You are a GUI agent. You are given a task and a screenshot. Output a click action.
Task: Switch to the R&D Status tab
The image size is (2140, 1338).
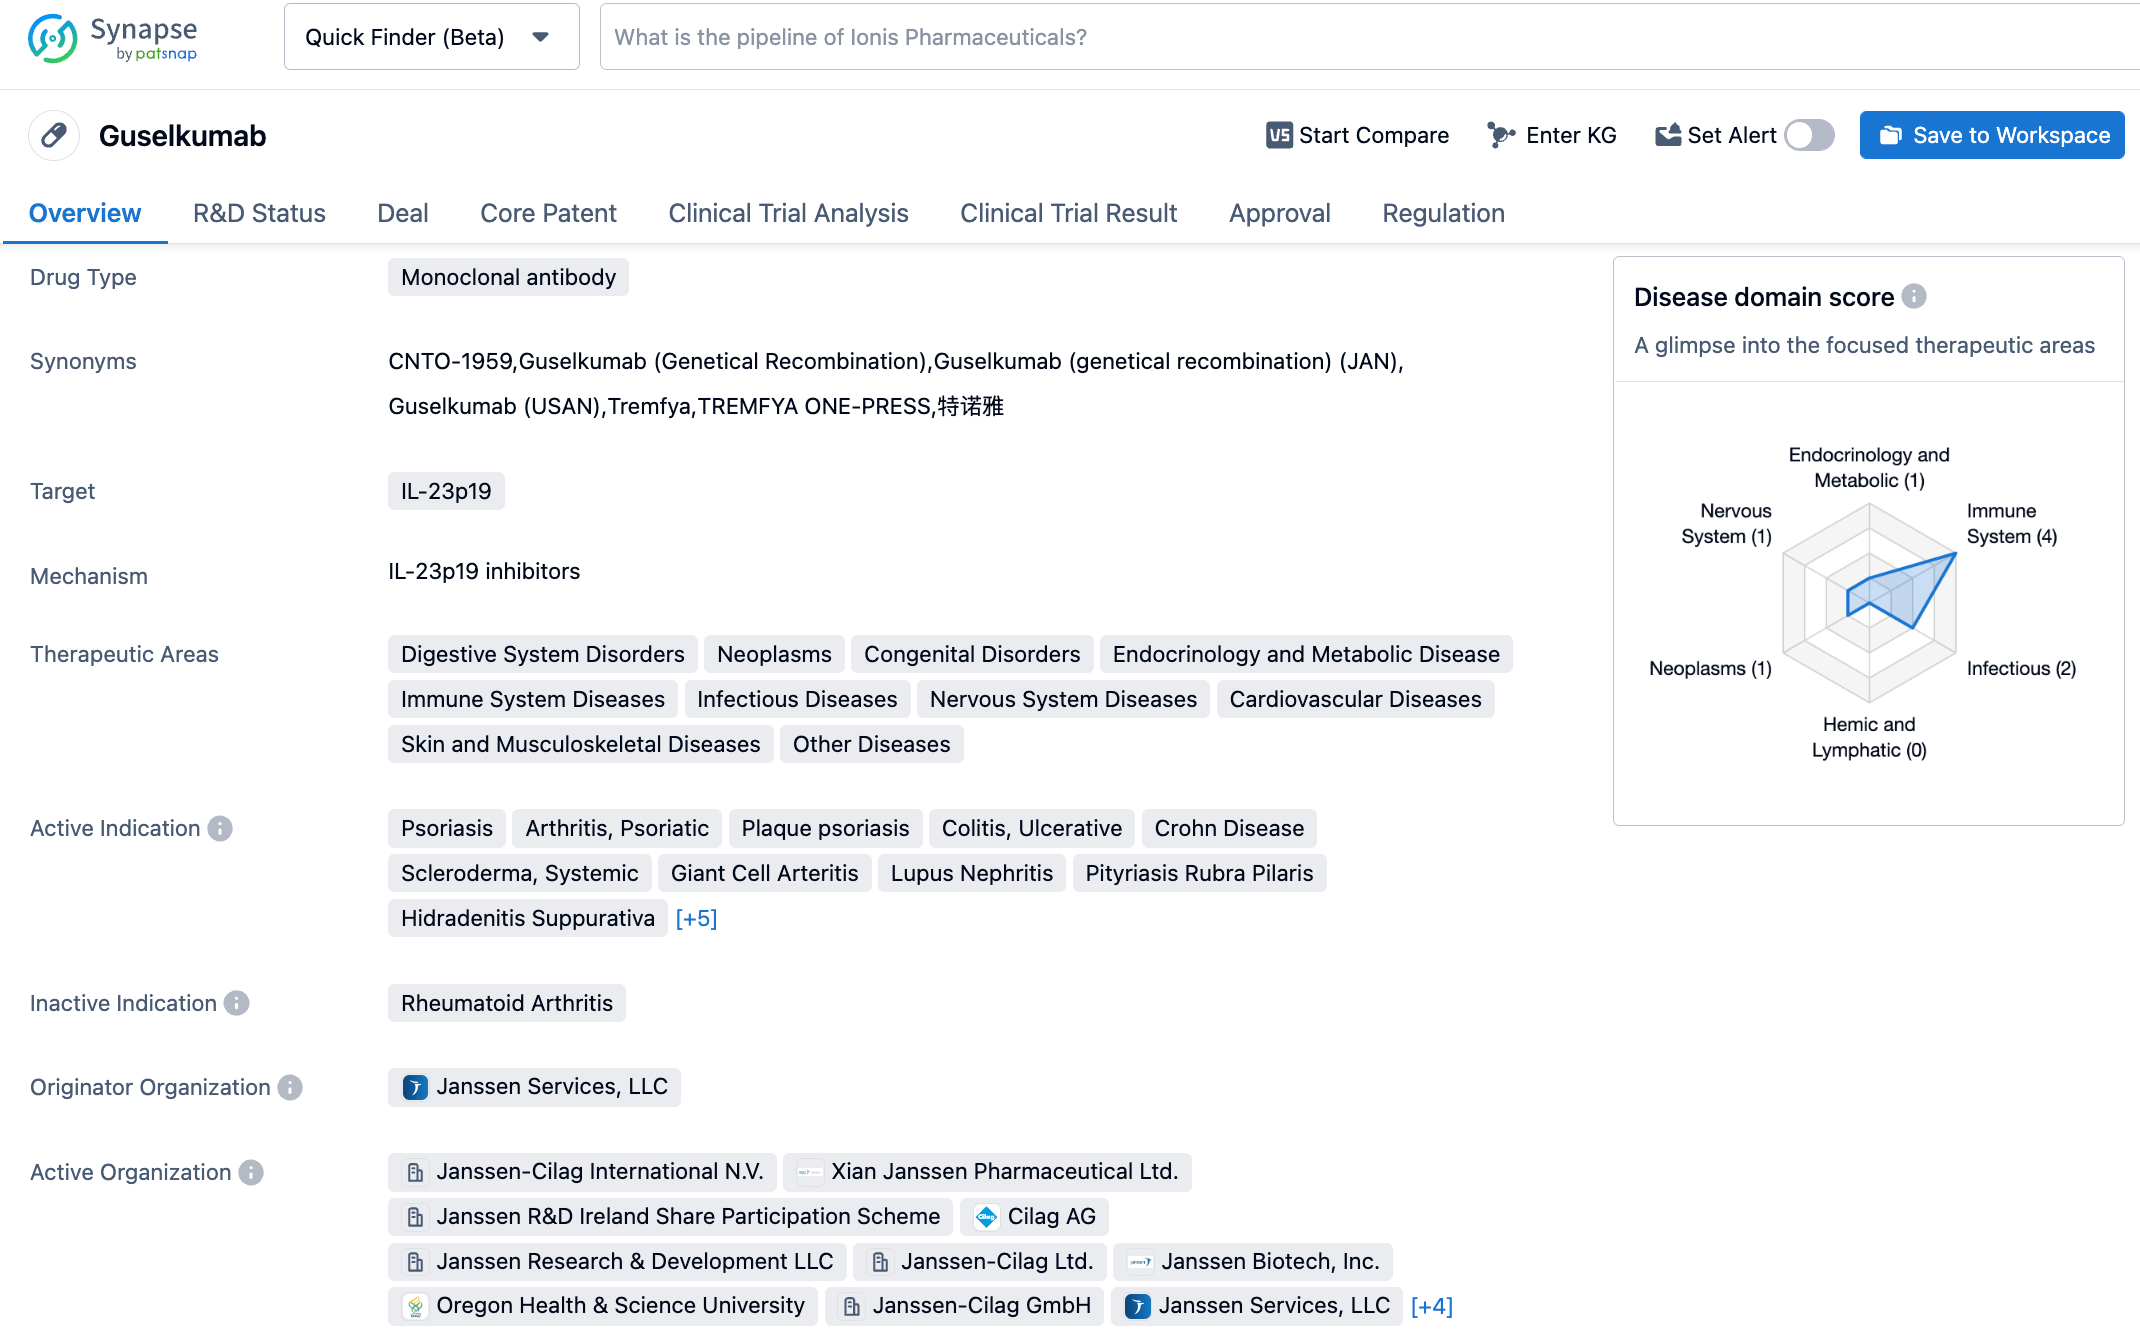tap(259, 213)
